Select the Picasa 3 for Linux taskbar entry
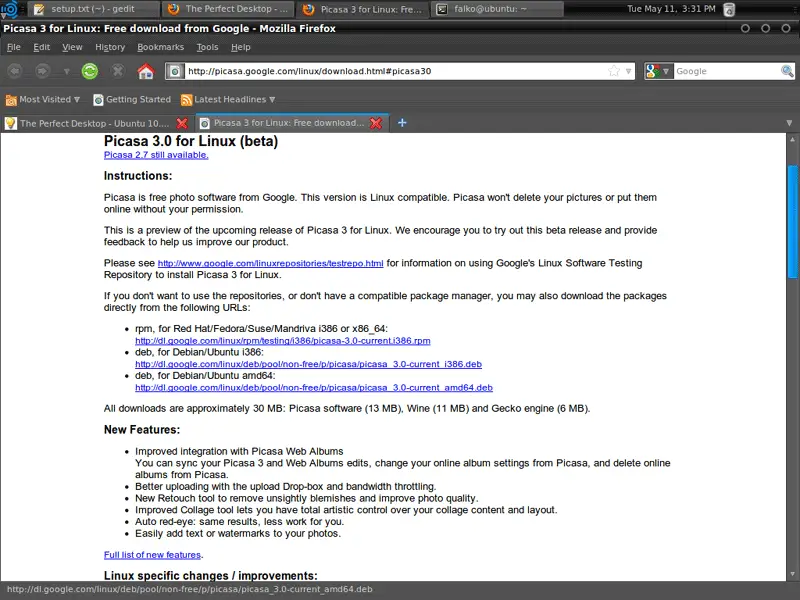The image size is (800, 600). pos(363,9)
